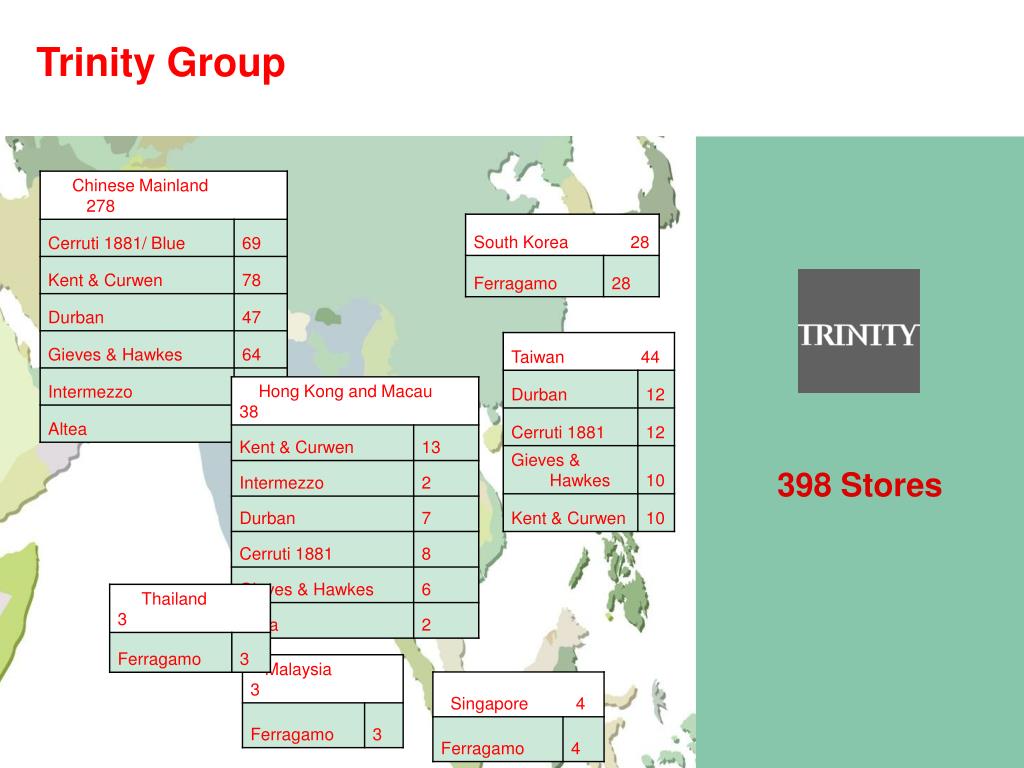
Task: Select Gieves & Hawkes in Taiwan table
Action: 571,470
